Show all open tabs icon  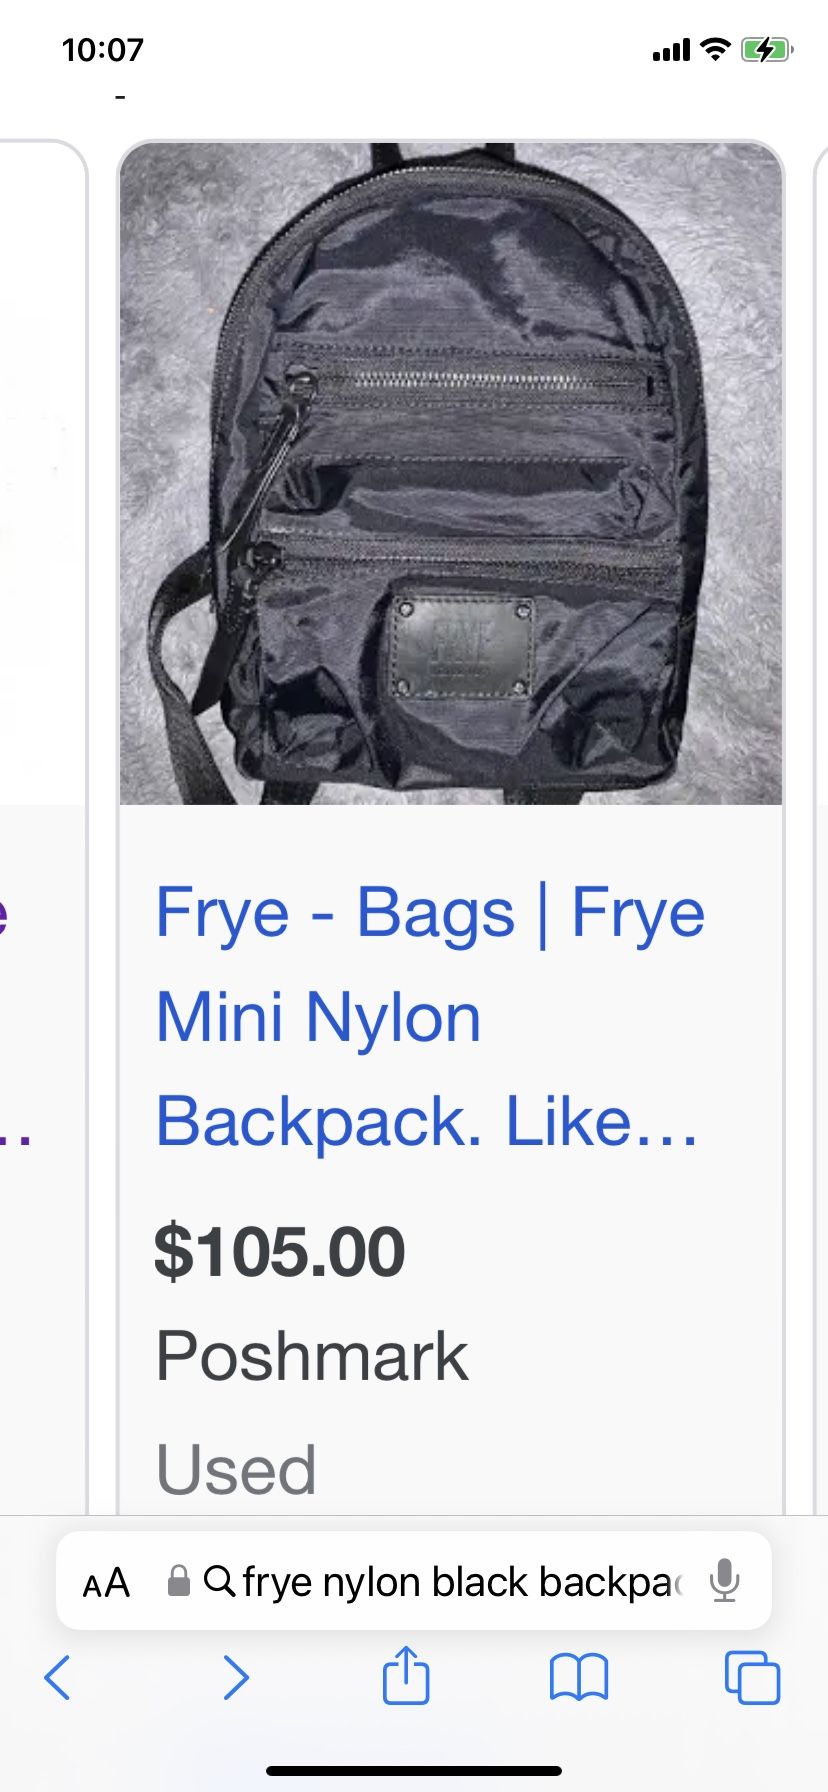pos(752,1677)
